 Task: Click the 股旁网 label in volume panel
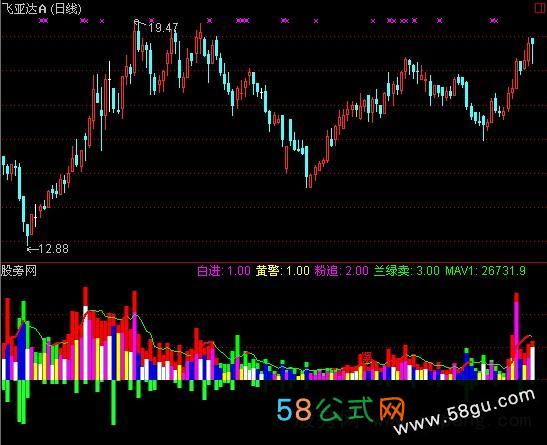(19, 271)
